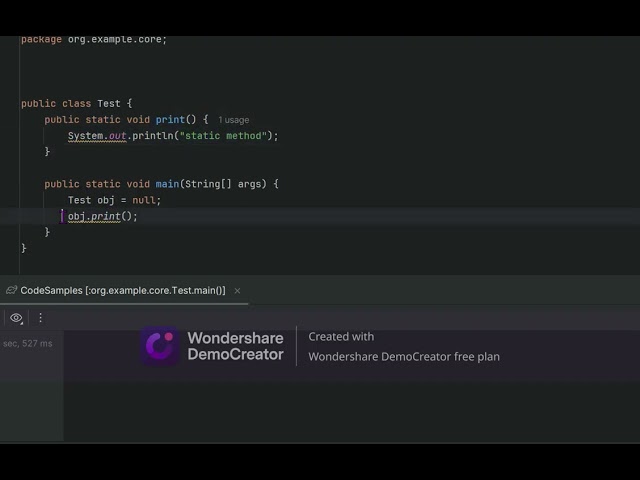This screenshot has width=640, height=480.
Task: Open the CodeSamples Test.main() run tab
Action: tap(123, 291)
